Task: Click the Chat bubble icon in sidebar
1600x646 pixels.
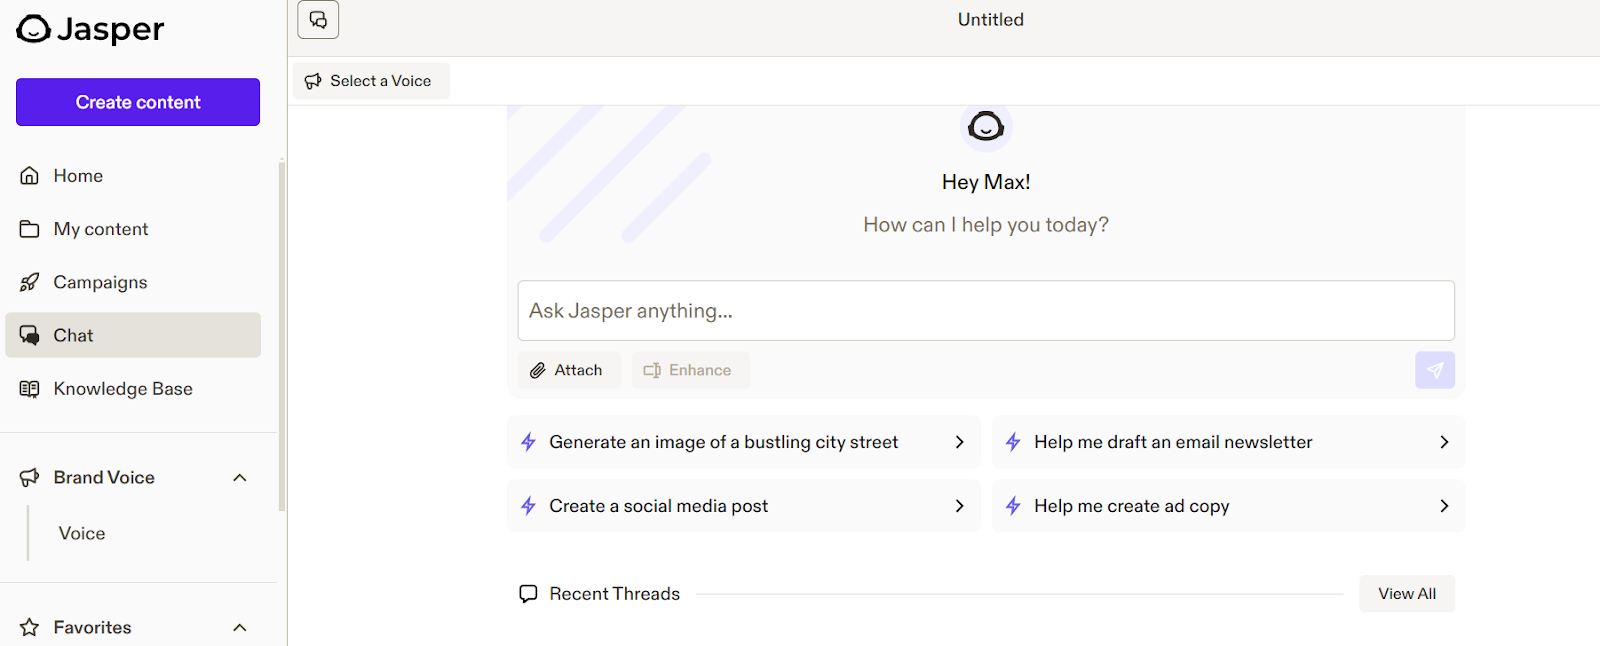Action: tap(30, 335)
